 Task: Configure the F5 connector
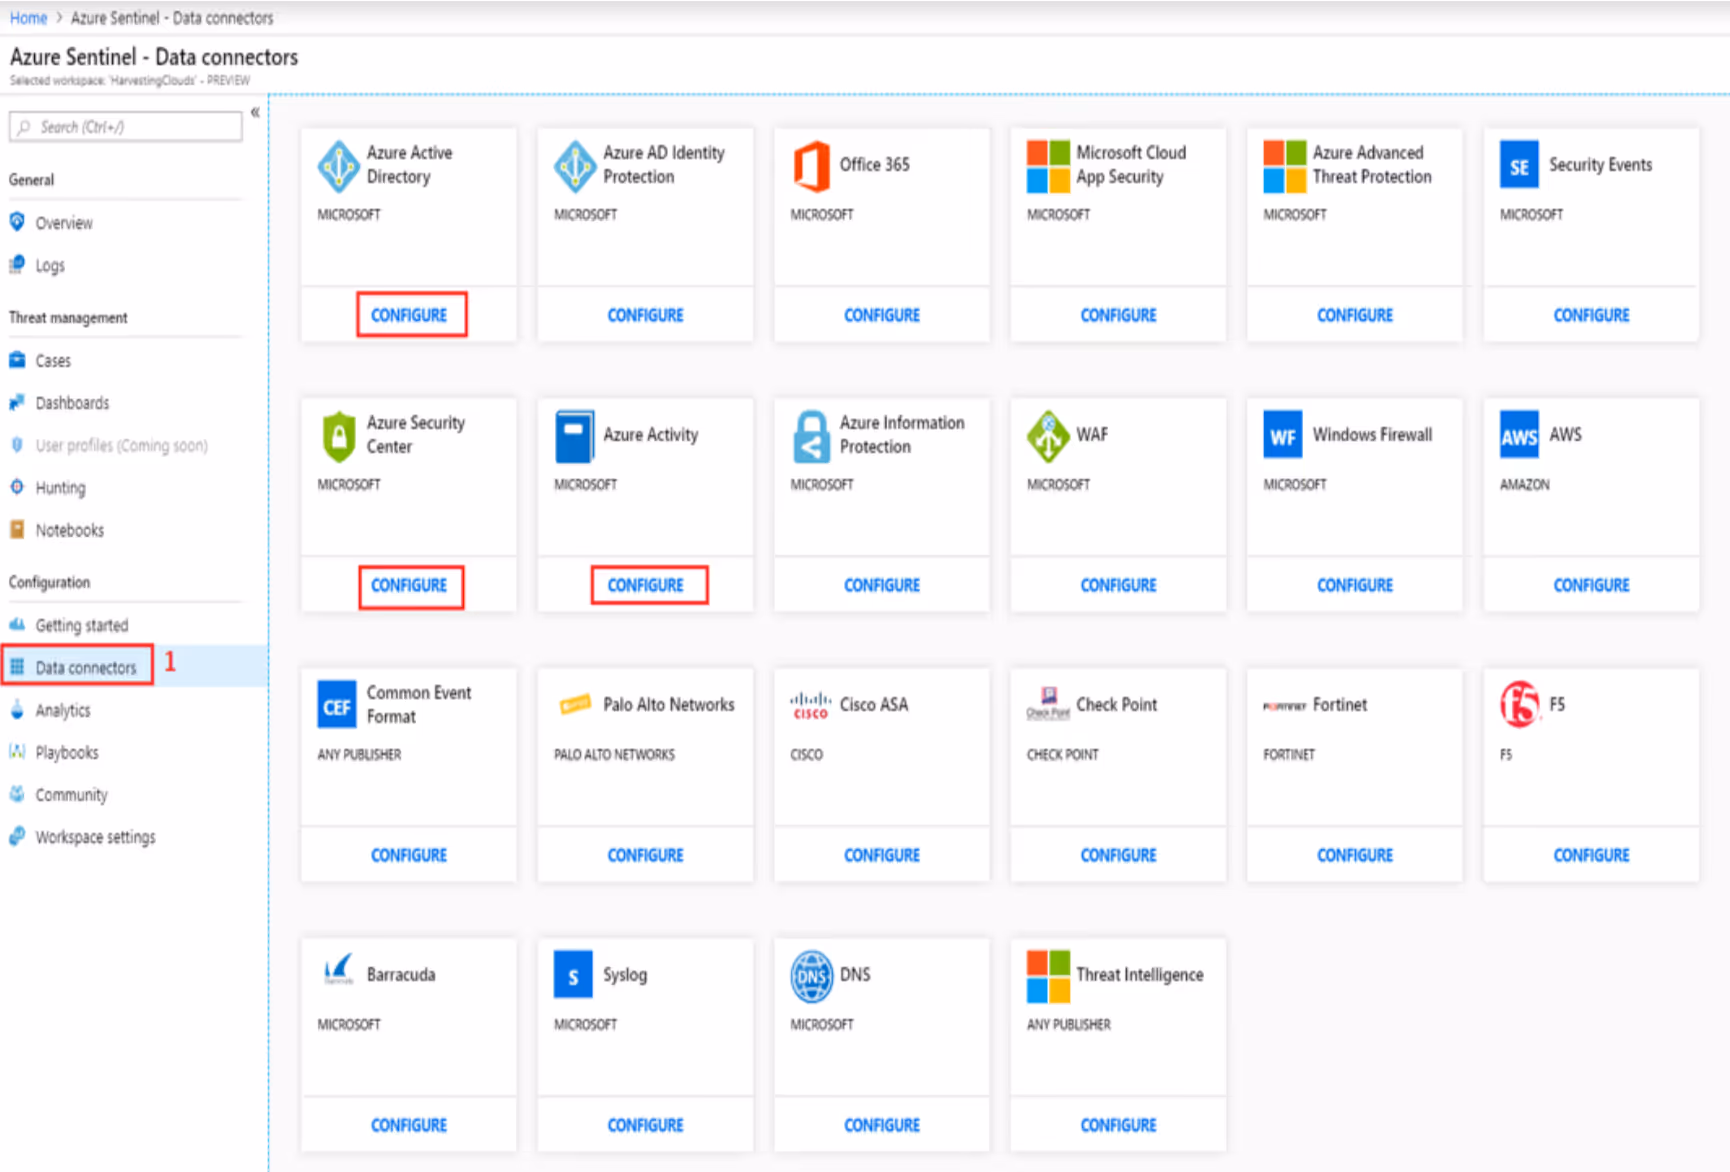(x=1591, y=855)
